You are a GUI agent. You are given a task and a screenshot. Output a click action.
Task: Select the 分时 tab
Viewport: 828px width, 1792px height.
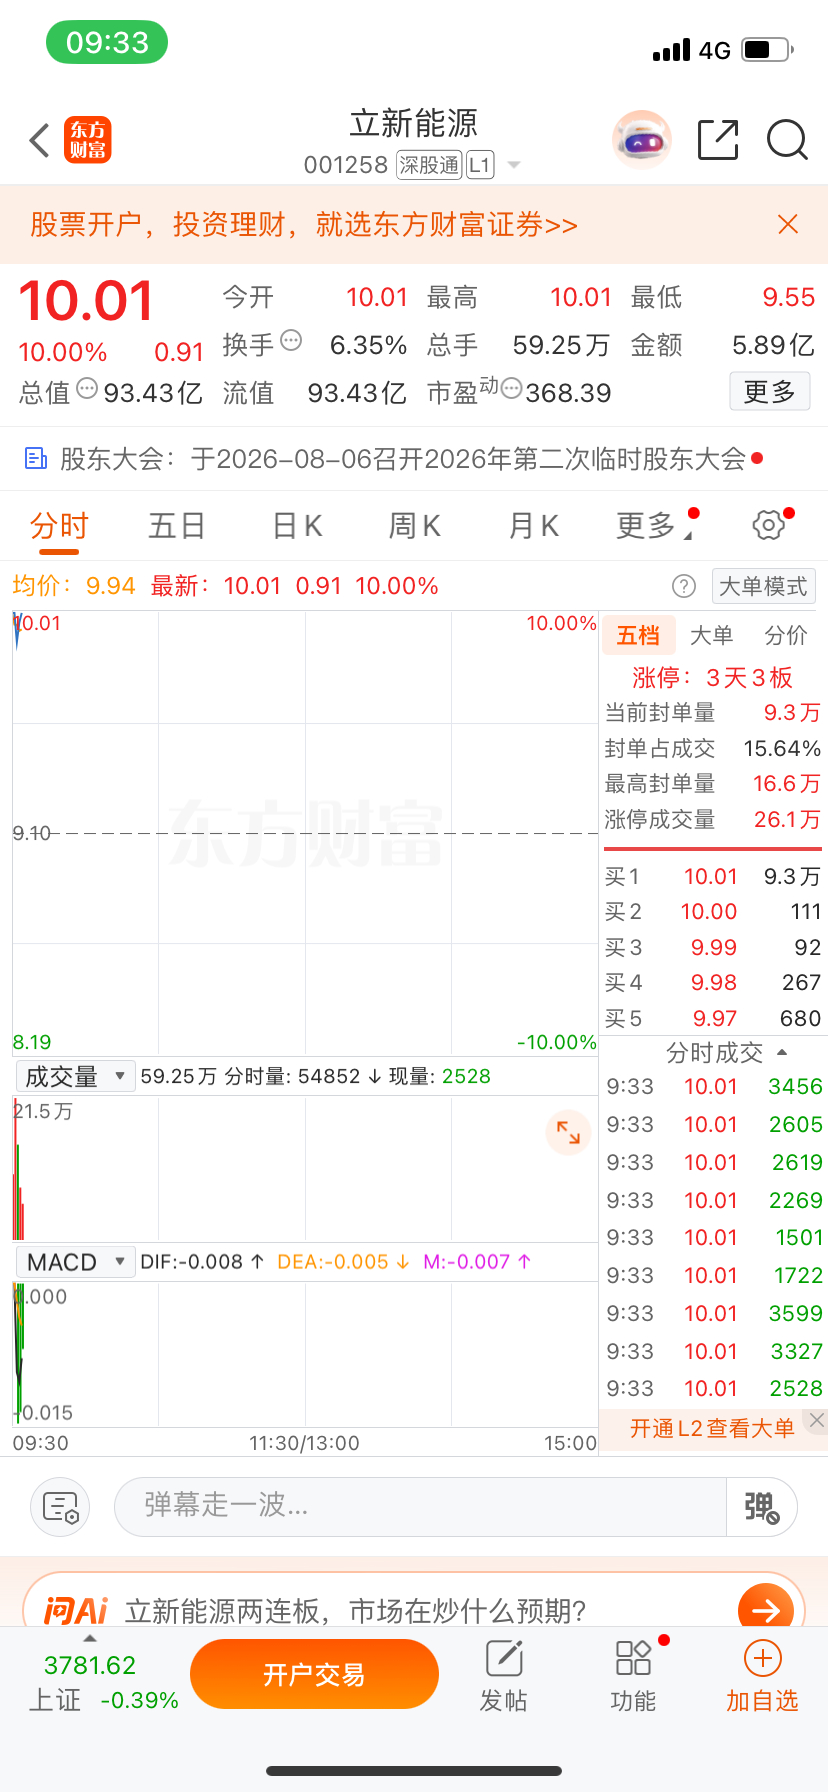tap(59, 526)
